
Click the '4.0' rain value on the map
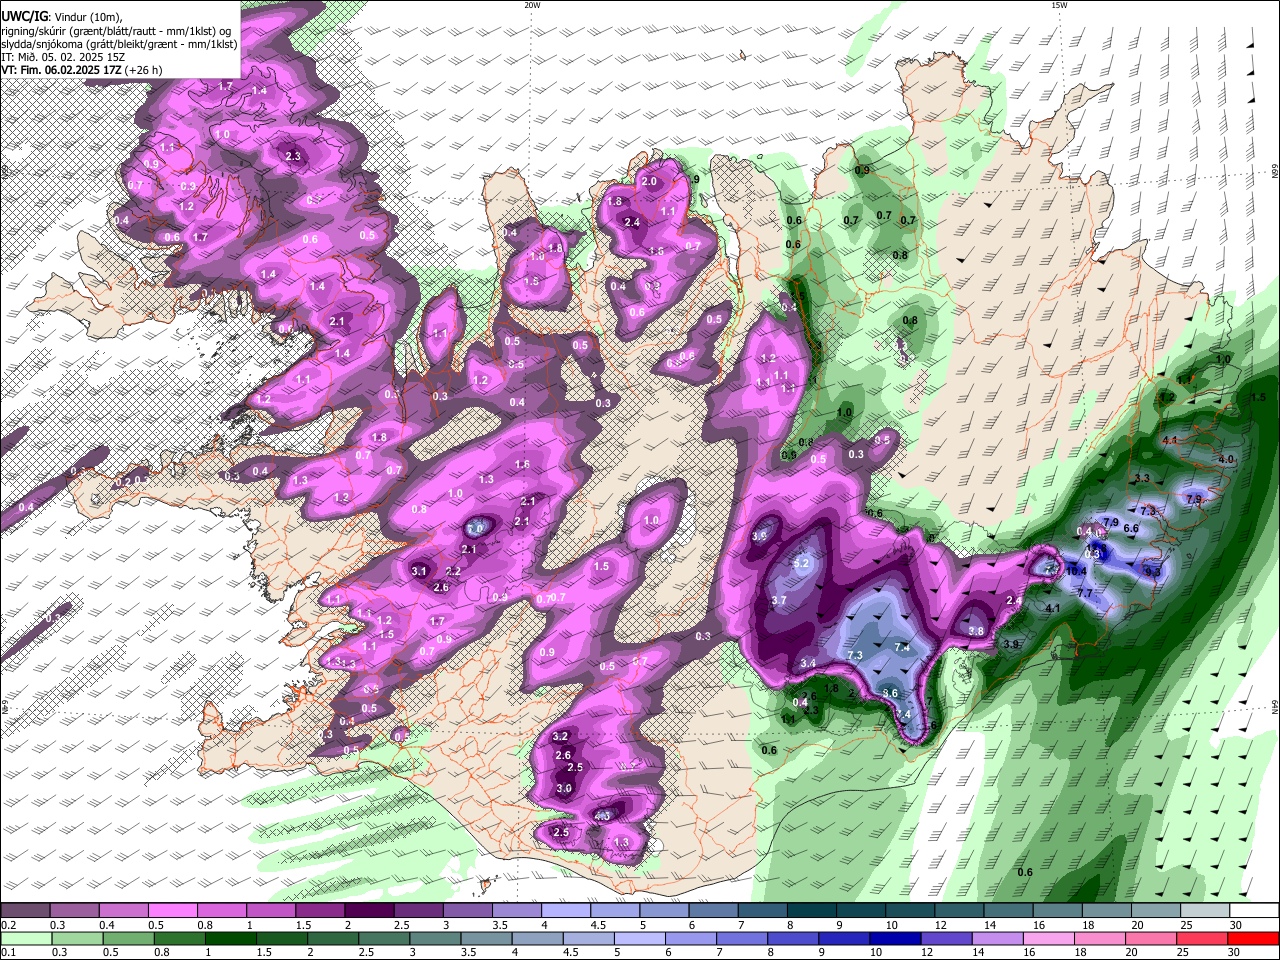[1227, 459]
